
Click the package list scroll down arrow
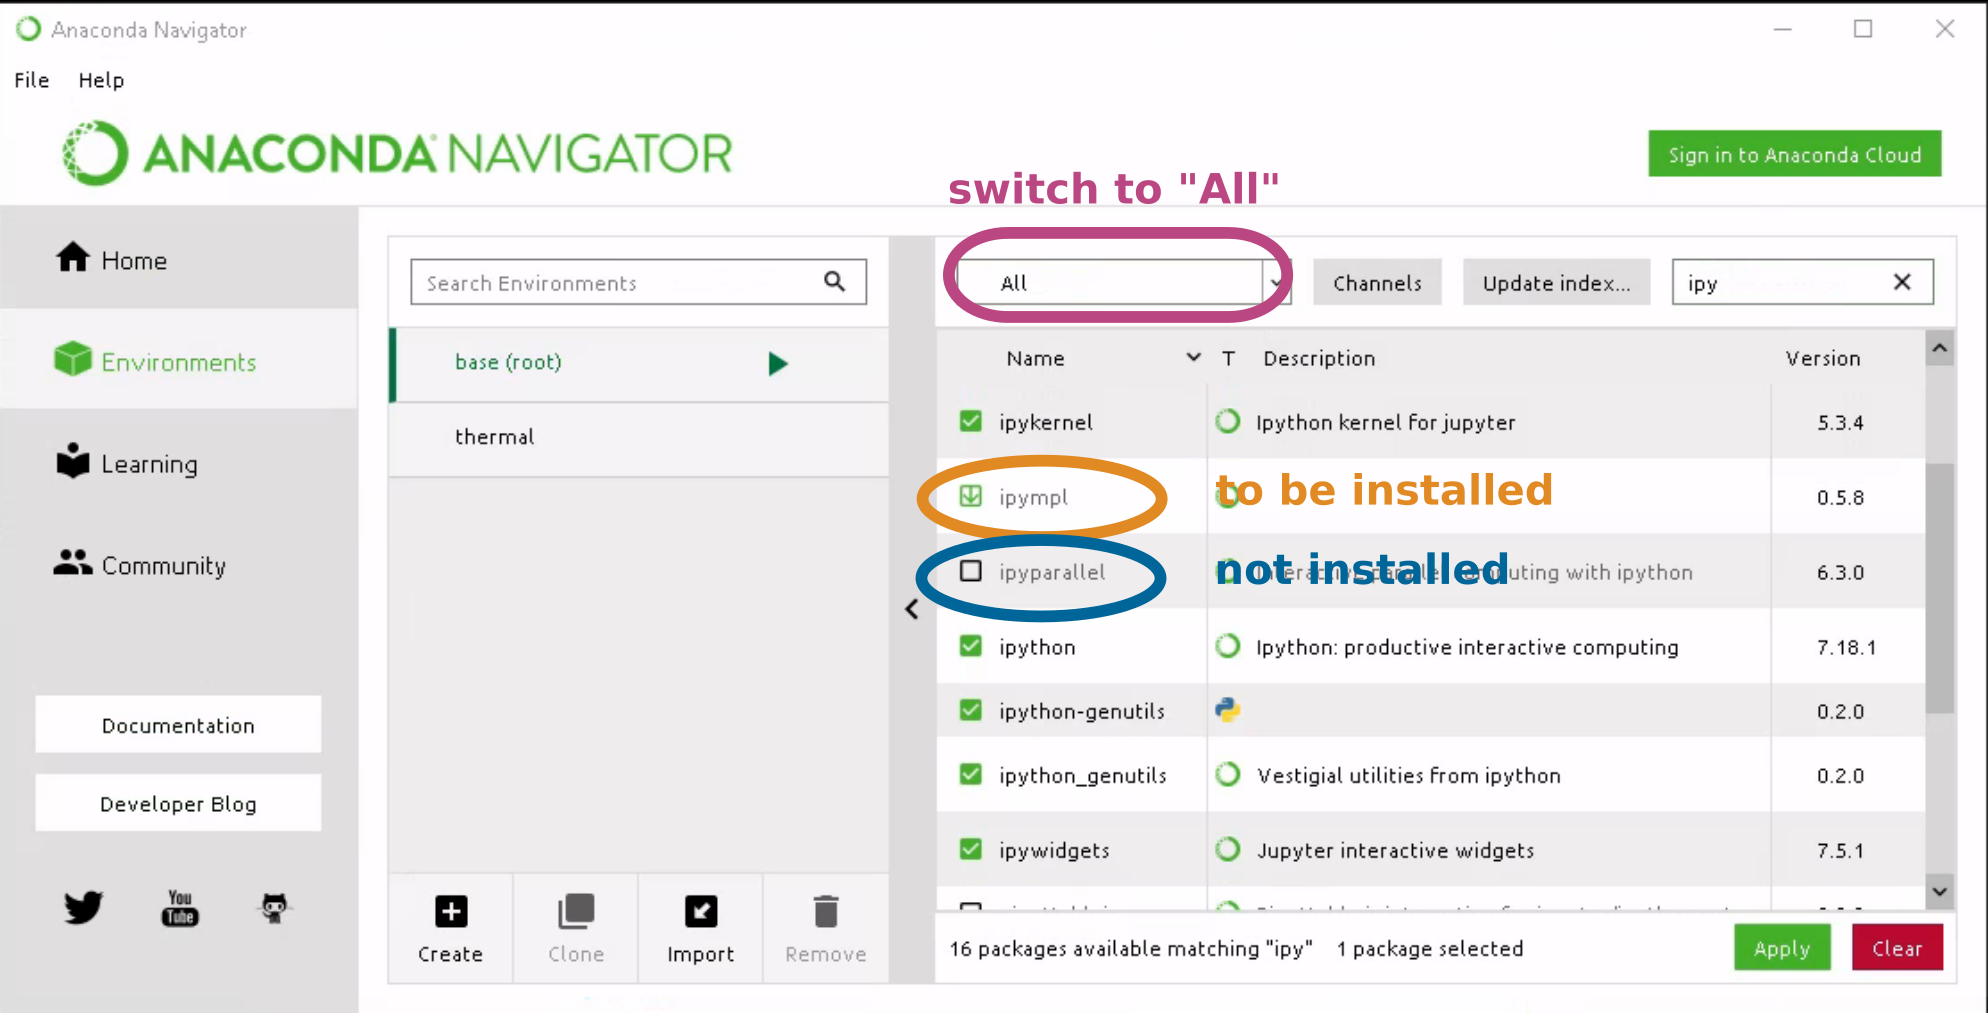click(x=1940, y=891)
